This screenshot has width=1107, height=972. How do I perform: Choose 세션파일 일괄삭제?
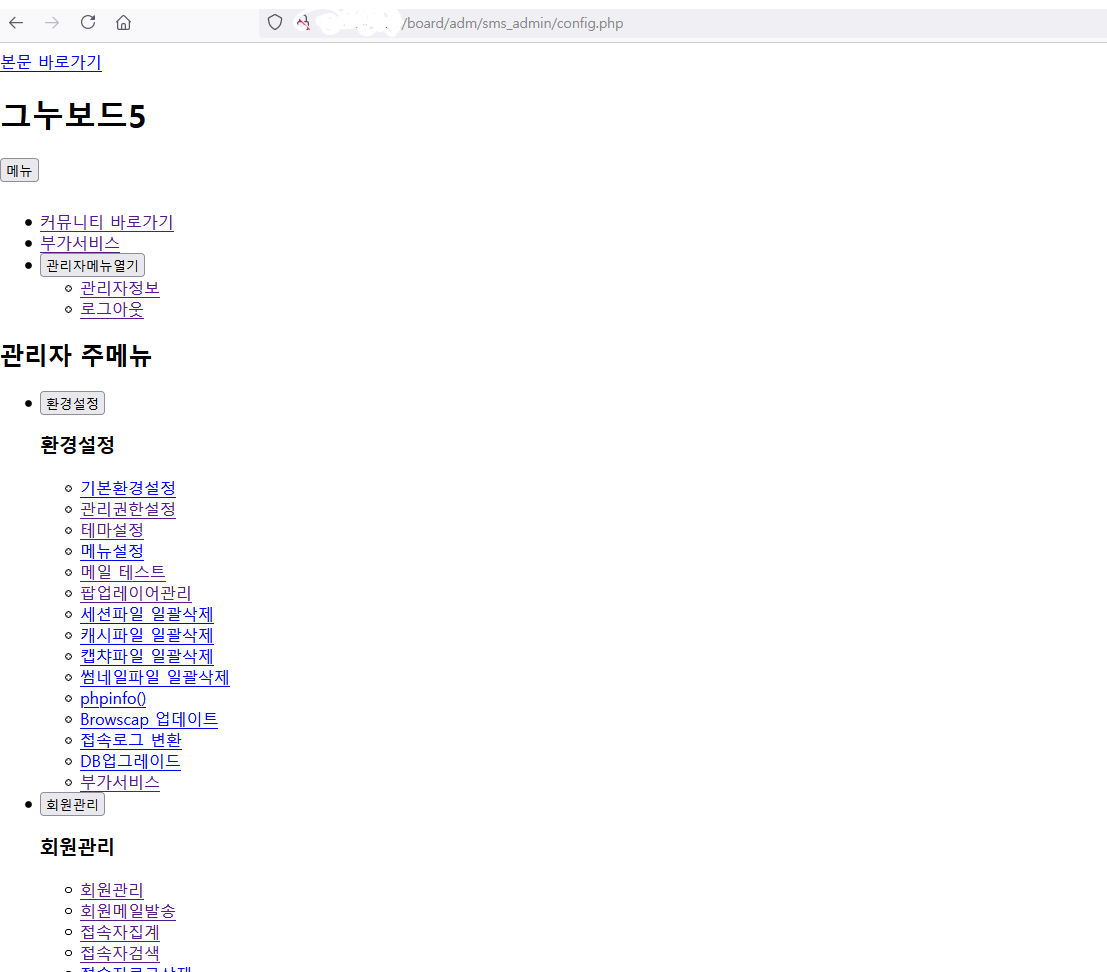[147, 615]
